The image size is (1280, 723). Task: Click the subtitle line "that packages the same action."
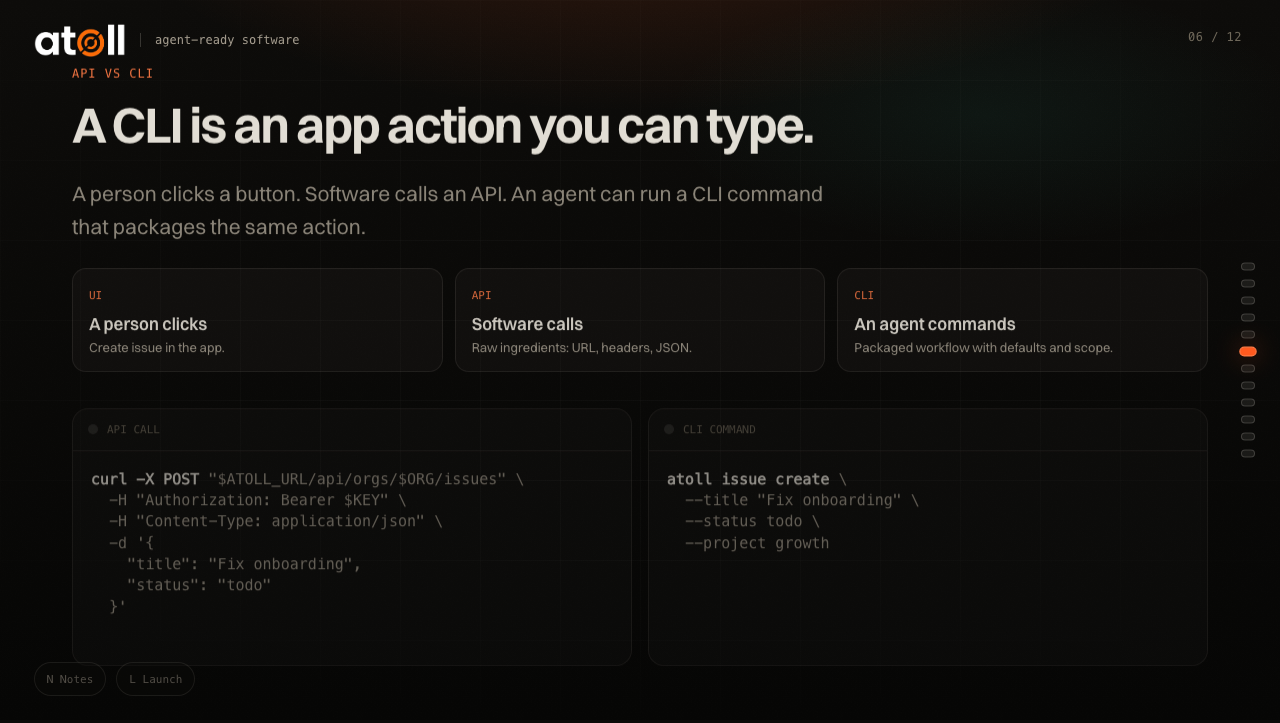pos(219,227)
